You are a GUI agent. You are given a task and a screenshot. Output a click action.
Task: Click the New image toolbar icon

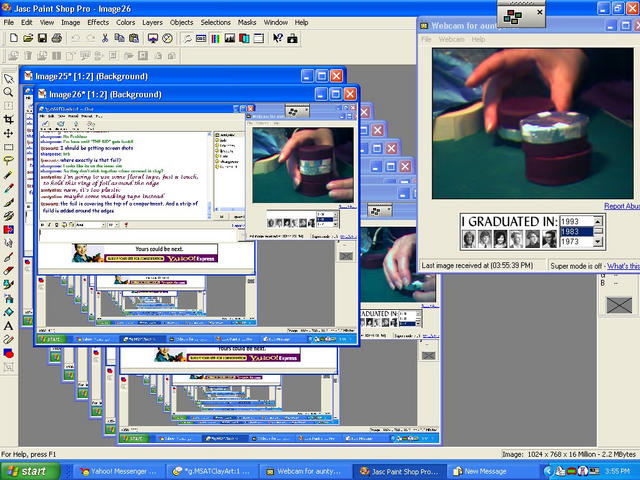(x=13, y=38)
